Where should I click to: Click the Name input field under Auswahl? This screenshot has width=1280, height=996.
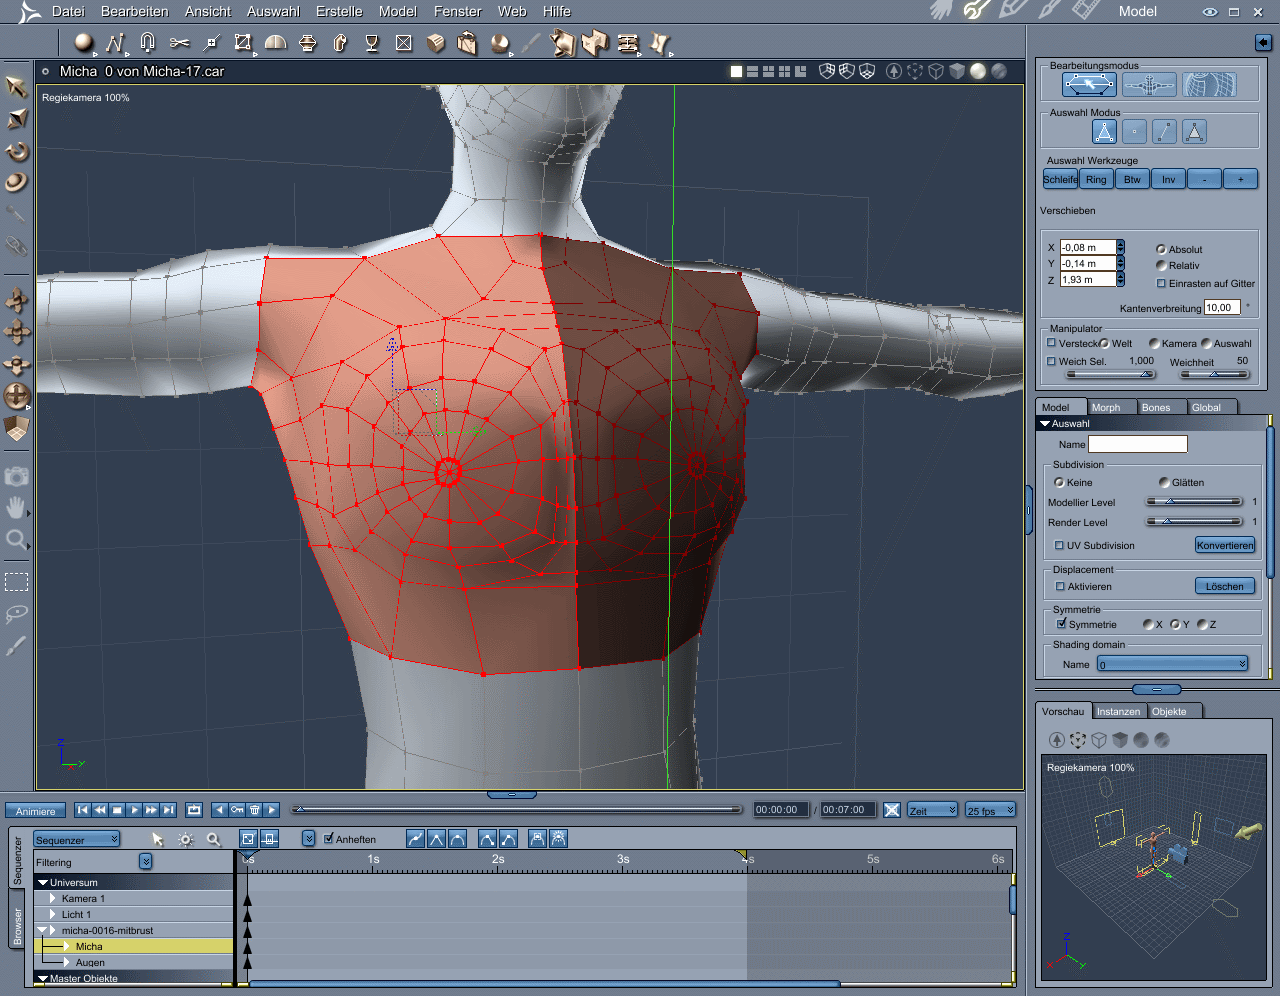(1137, 444)
